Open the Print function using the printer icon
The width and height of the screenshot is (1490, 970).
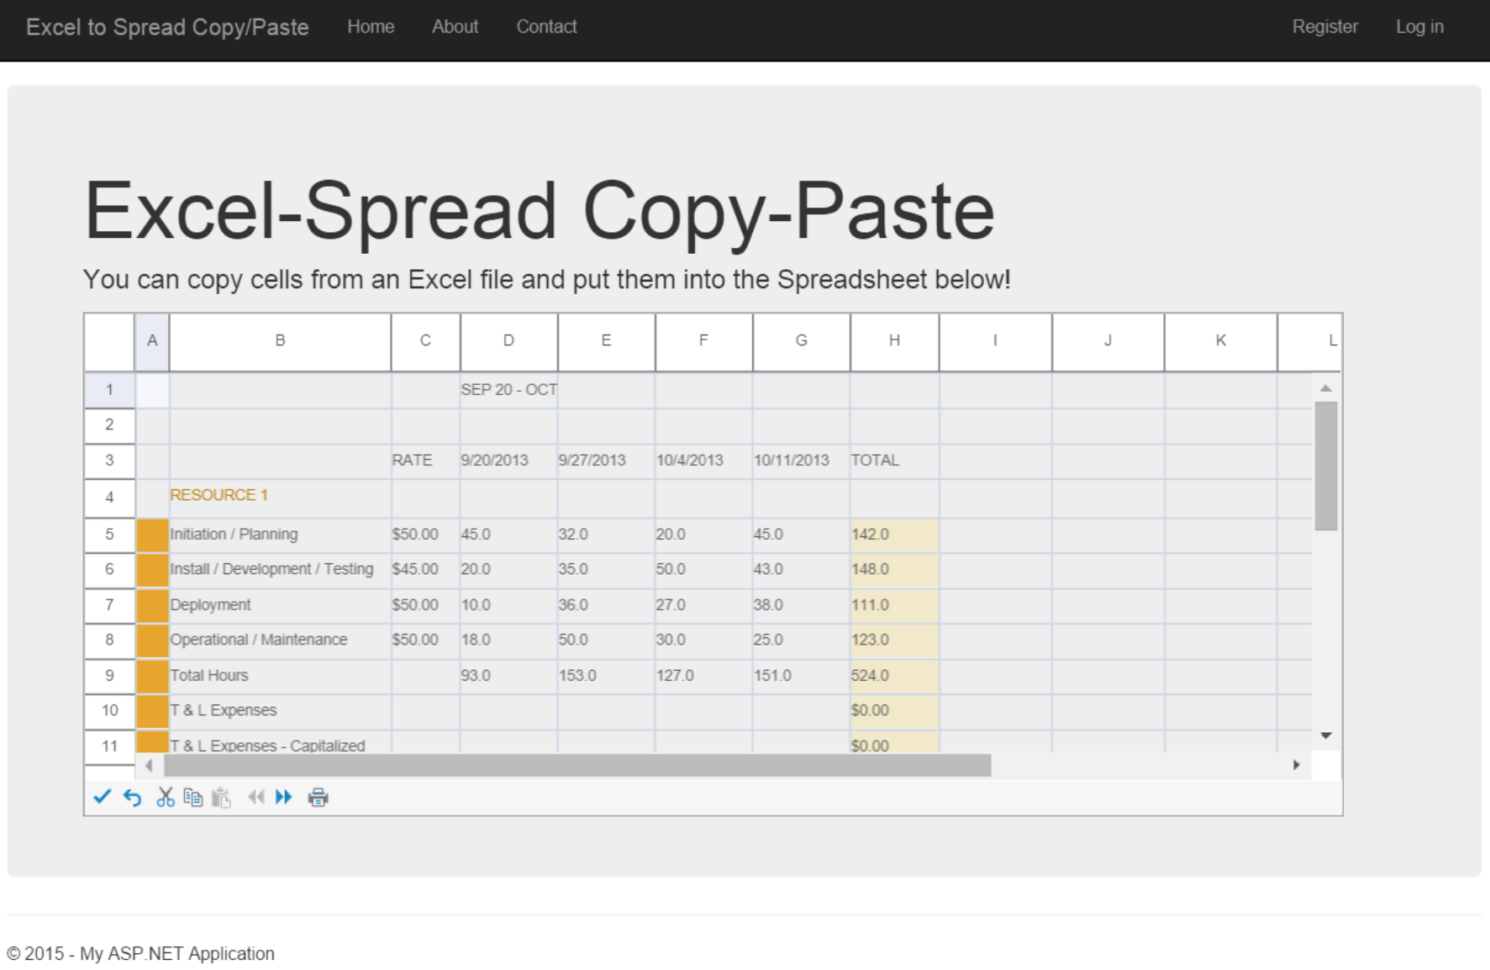pos(318,797)
